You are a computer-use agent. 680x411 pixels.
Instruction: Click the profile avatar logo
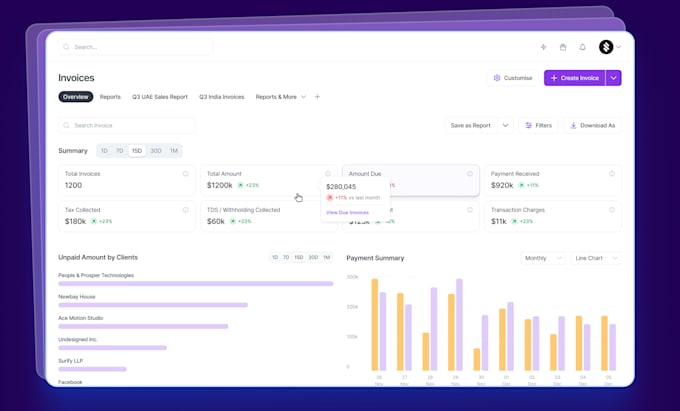tap(606, 47)
